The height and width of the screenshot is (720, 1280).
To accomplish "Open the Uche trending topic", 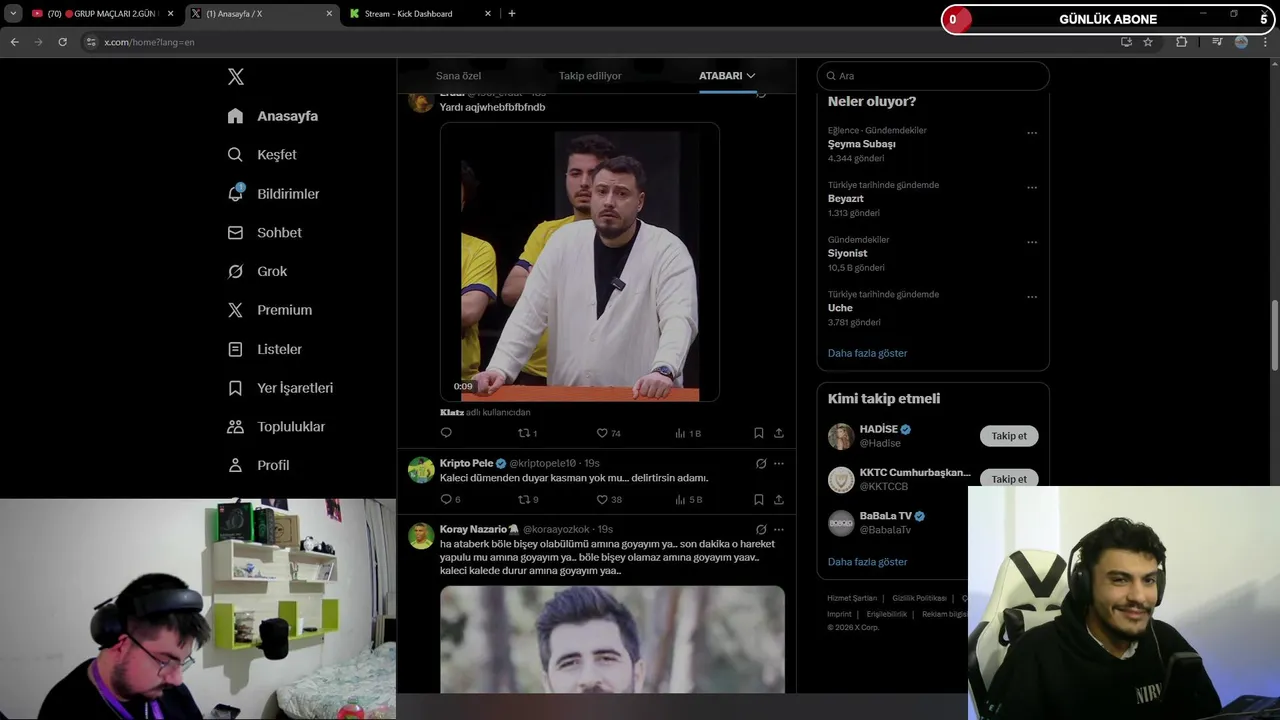I will (840, 308).
